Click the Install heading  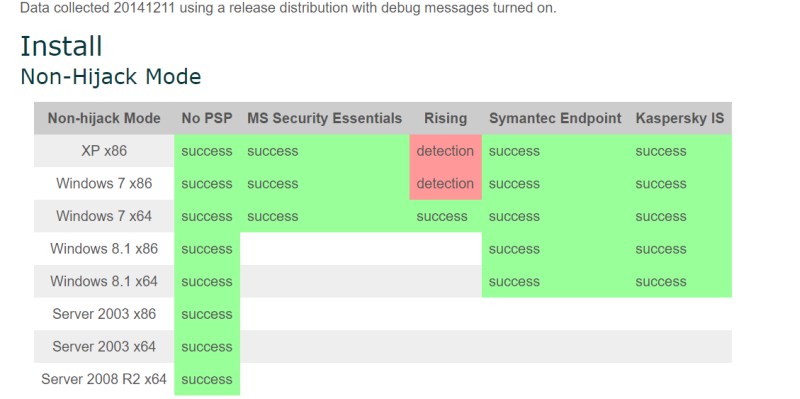pos(61,46)
